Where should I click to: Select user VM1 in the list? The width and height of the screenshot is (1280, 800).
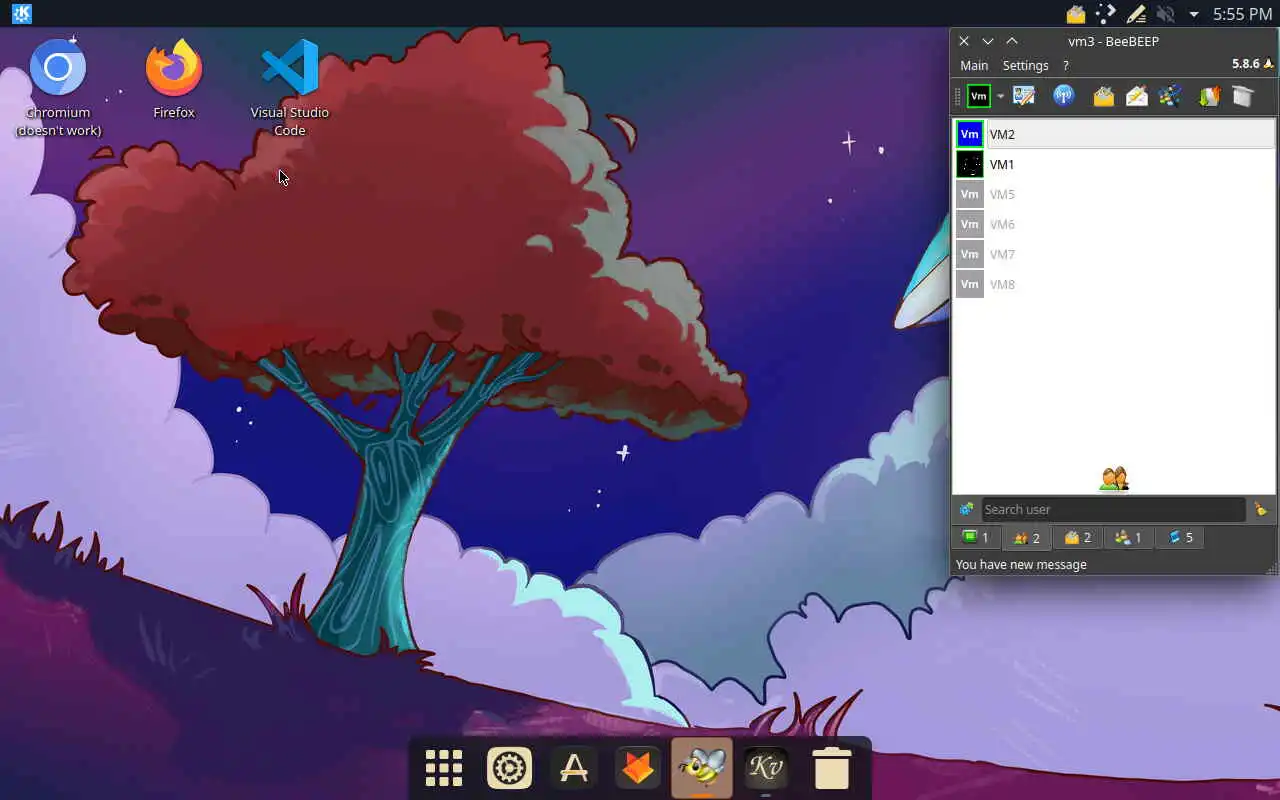click(x=1115, y=164)
